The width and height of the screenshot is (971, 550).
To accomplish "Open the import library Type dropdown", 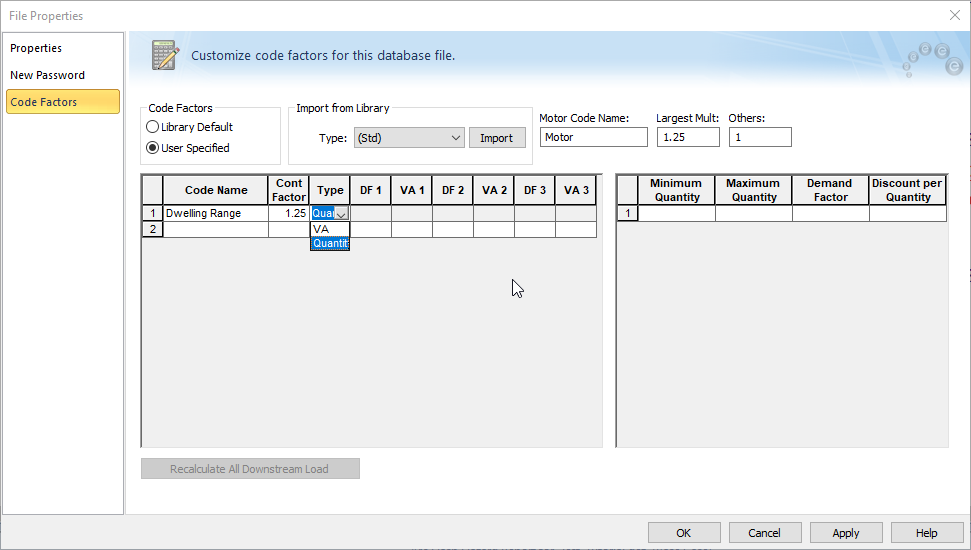I will (409, 138).
